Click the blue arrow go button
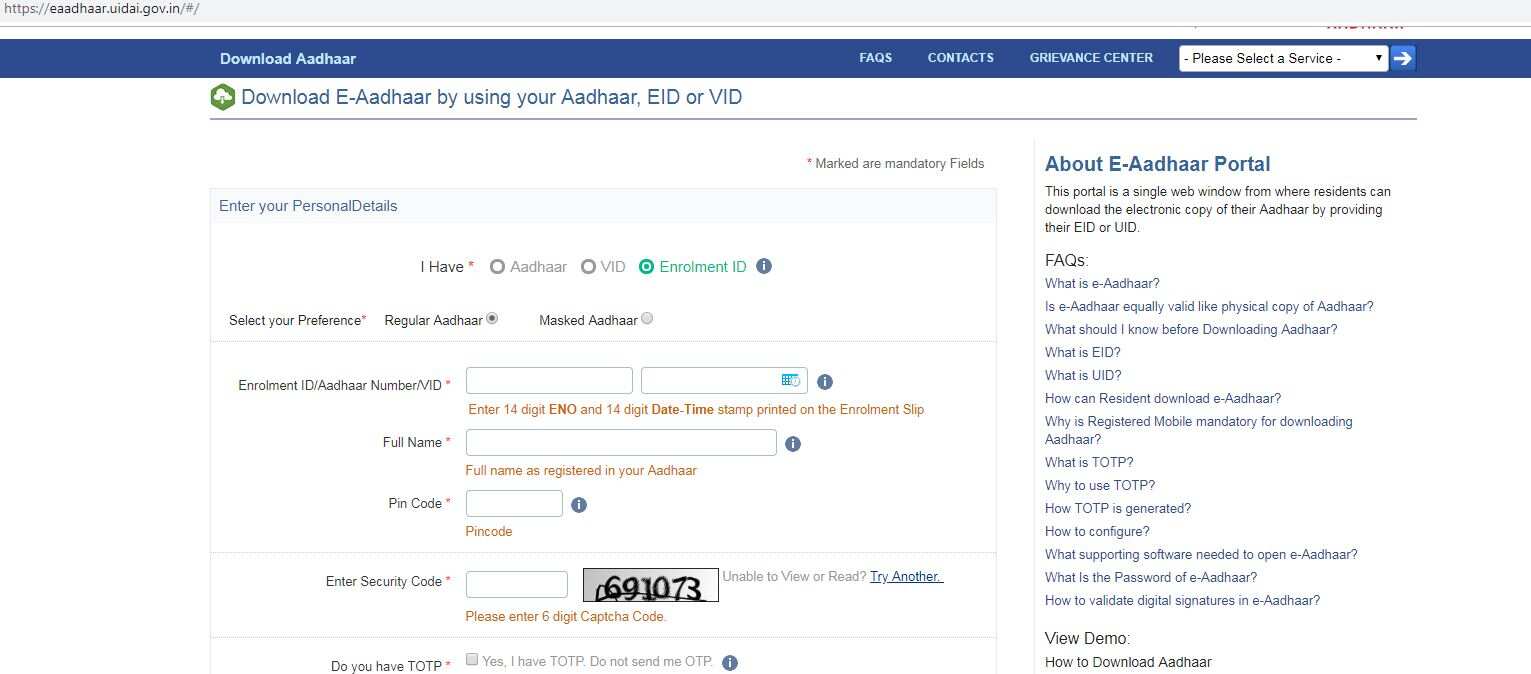 [1403, 58]
